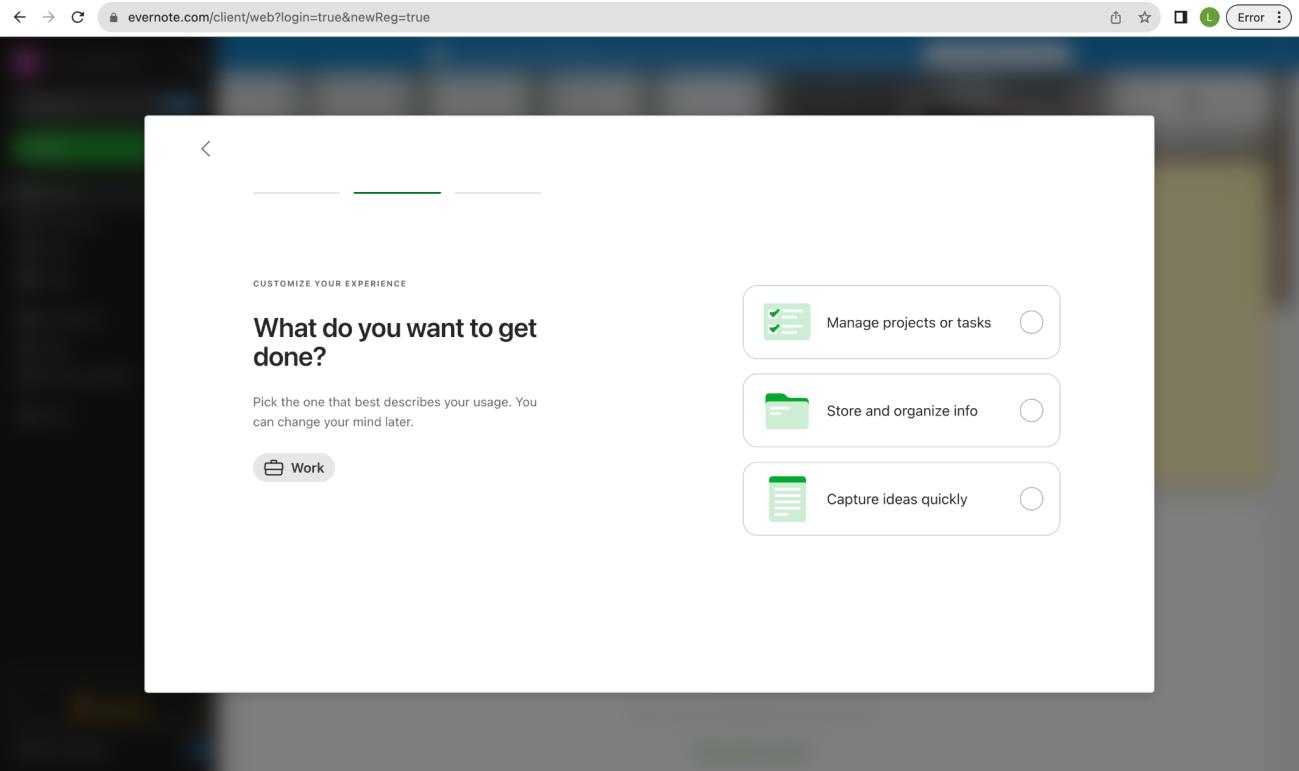Show site info via the lock icon
Screen dimensions: 1299x771
pyautogui.click(x=115, y=17)
